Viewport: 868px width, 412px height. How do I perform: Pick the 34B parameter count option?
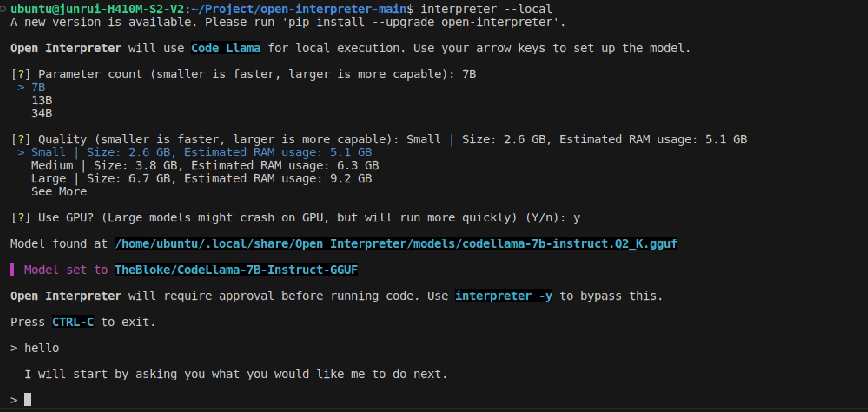coord(41,113)
